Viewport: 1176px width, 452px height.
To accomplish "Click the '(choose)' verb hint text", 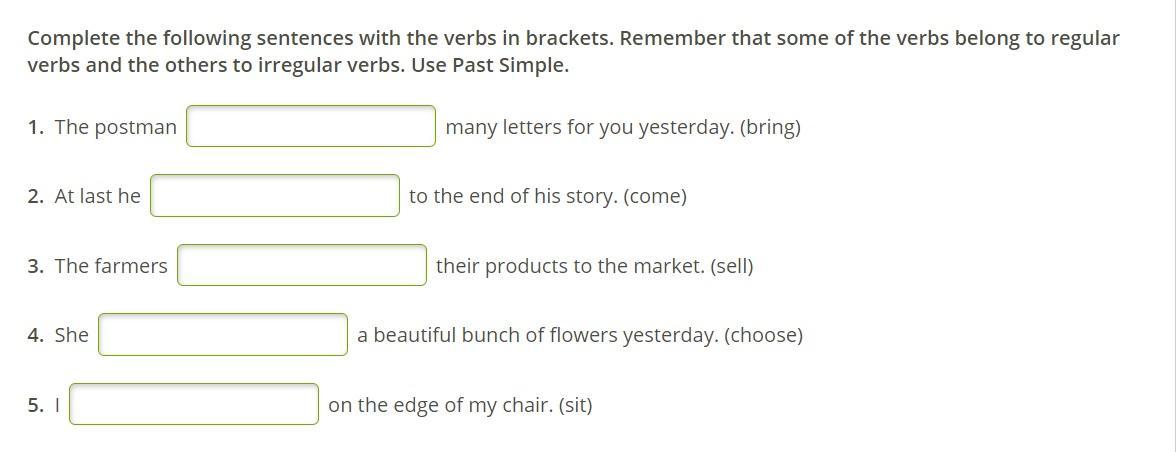I will [764, 335].
